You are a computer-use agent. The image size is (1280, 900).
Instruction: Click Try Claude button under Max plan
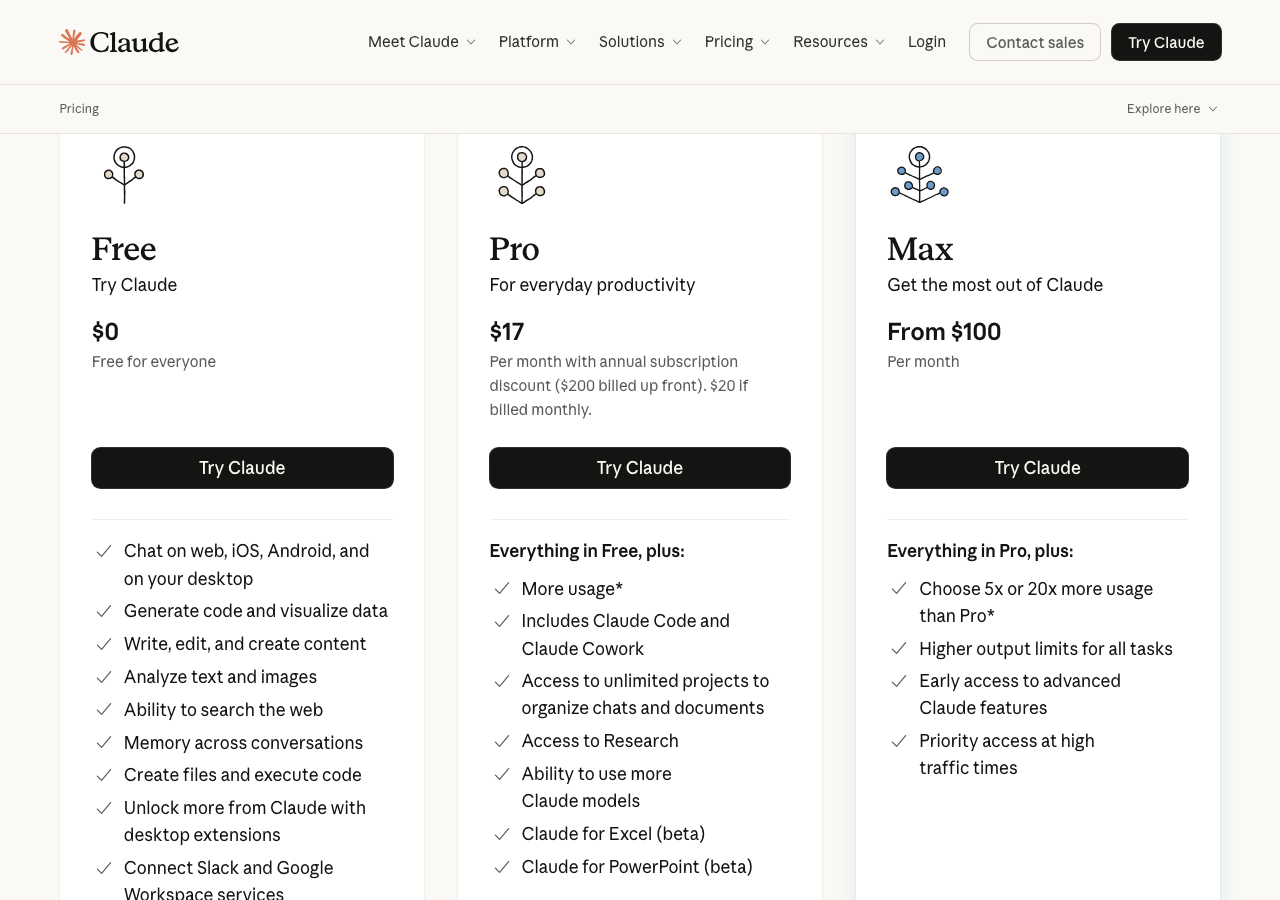pos(1037,468)
